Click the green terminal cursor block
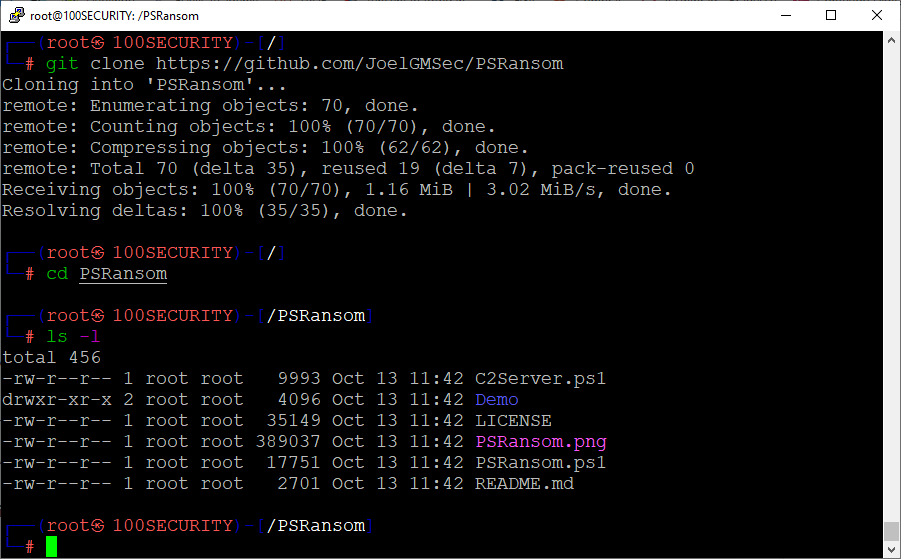901x559 pixels. point(52,546)
